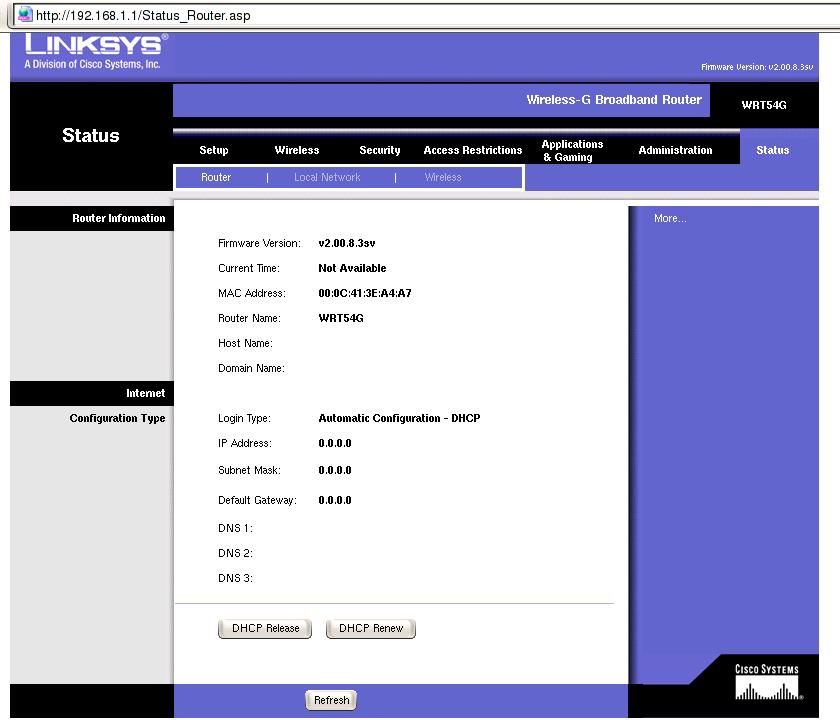Screen dimensions: 840x720
Task: Click the Current Time value Not Available
Action: pyautogui.click(x=352, y=268)
